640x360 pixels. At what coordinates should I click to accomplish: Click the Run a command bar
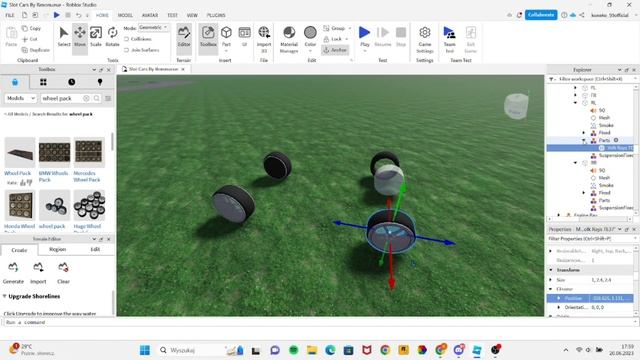coord(318,322)
